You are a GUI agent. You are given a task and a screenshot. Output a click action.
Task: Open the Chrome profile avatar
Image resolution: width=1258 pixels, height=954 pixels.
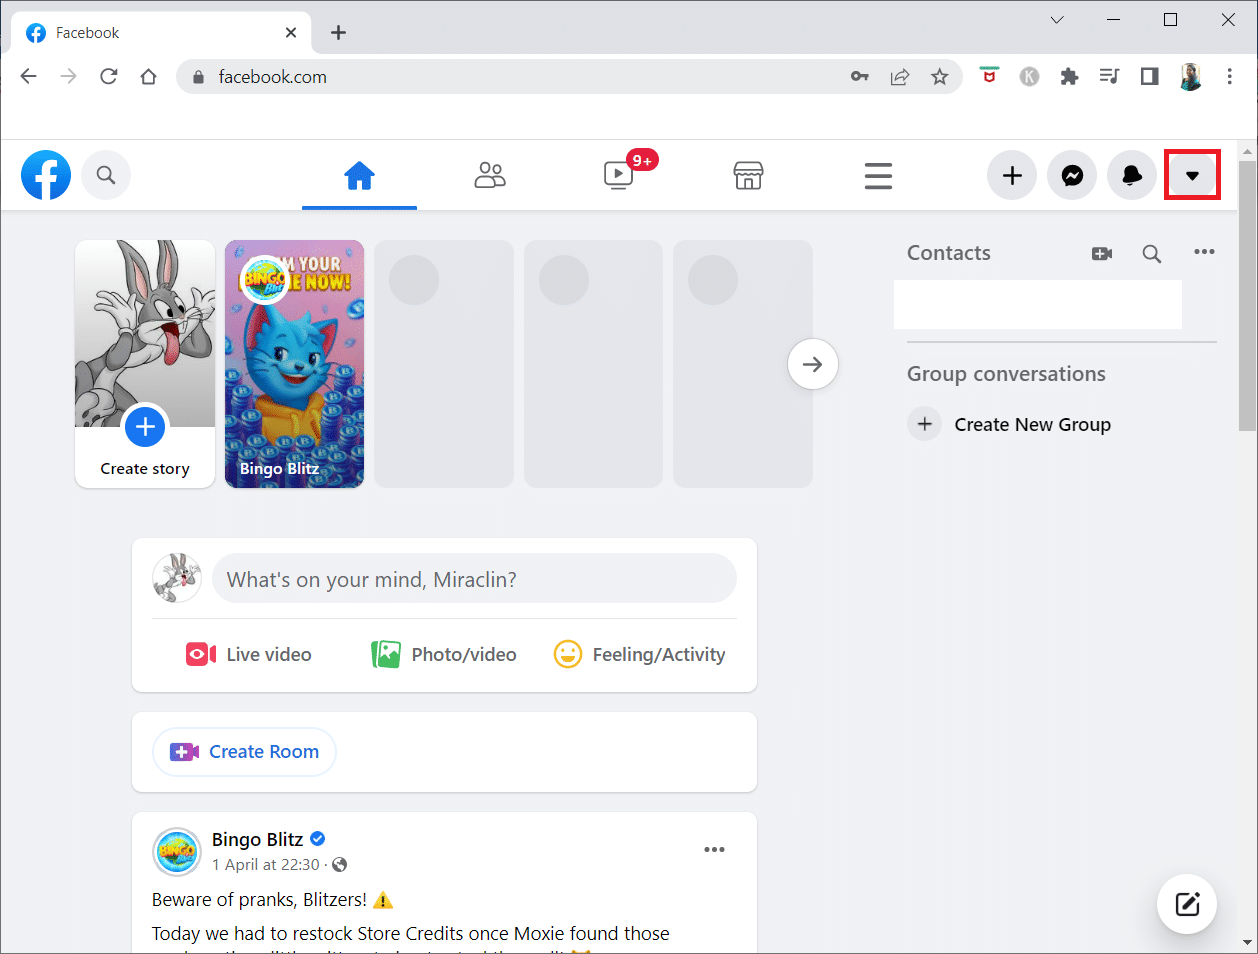(1190, 76)
